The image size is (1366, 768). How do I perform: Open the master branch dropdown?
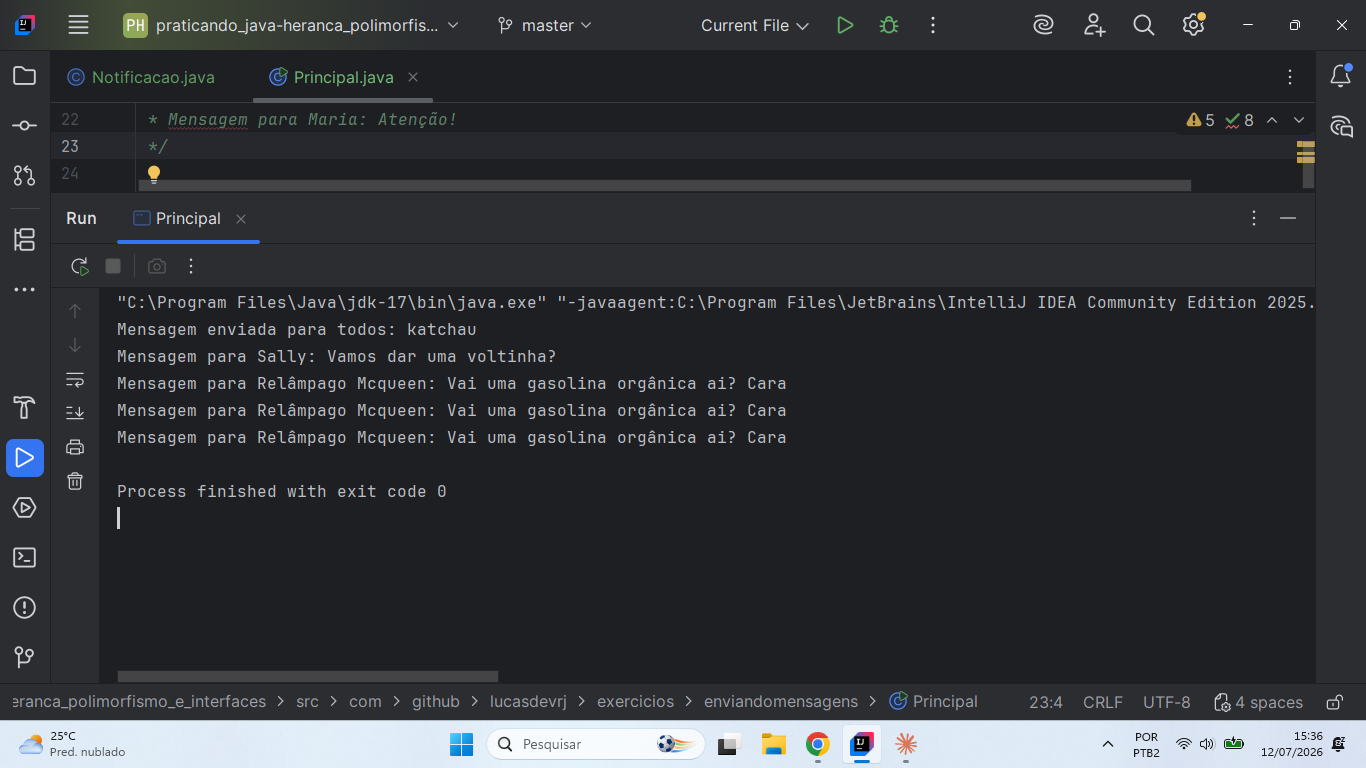point(545,26)
